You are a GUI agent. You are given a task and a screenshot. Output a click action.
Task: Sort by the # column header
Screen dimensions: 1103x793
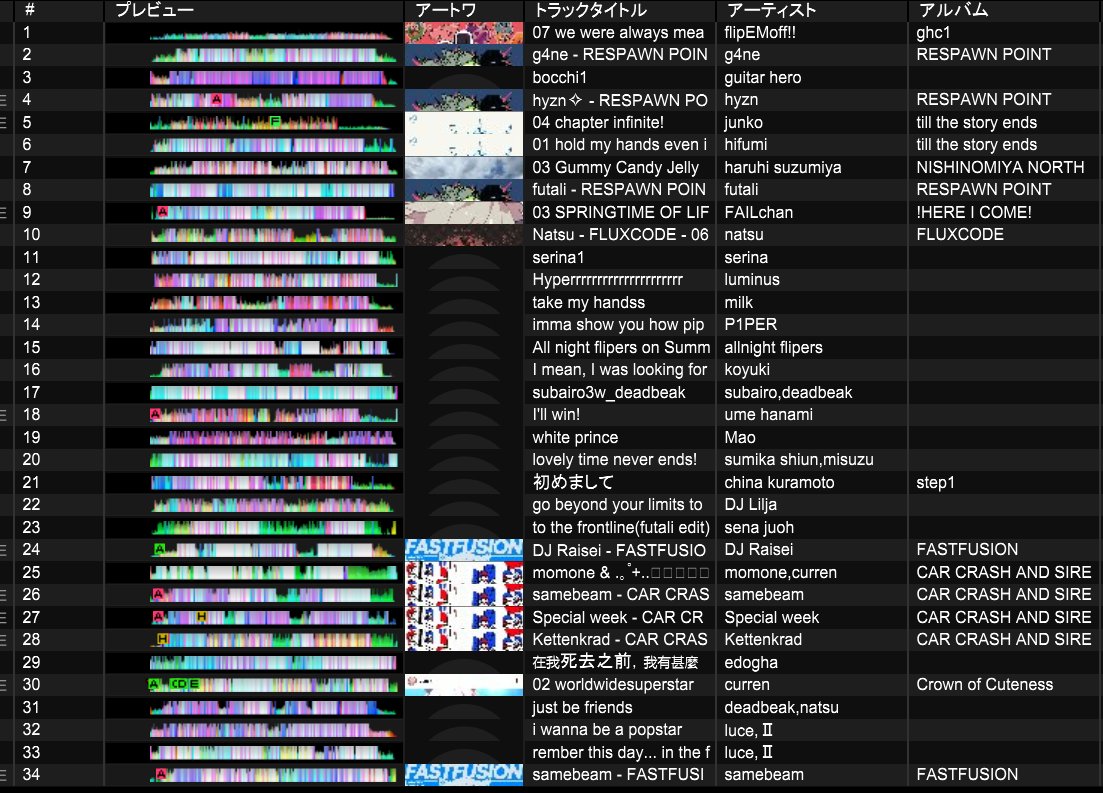[30, 10]
